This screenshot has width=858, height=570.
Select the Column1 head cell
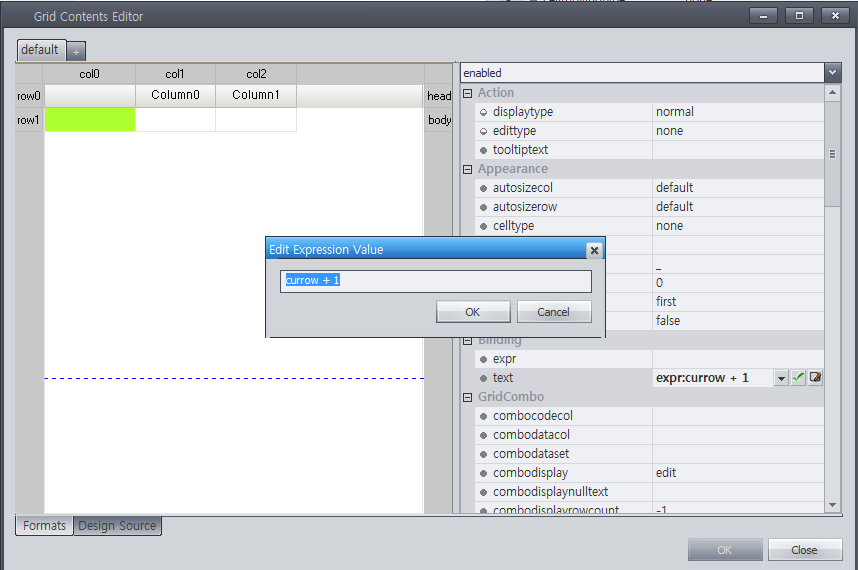pyautogui.click(x=256, y=95)
